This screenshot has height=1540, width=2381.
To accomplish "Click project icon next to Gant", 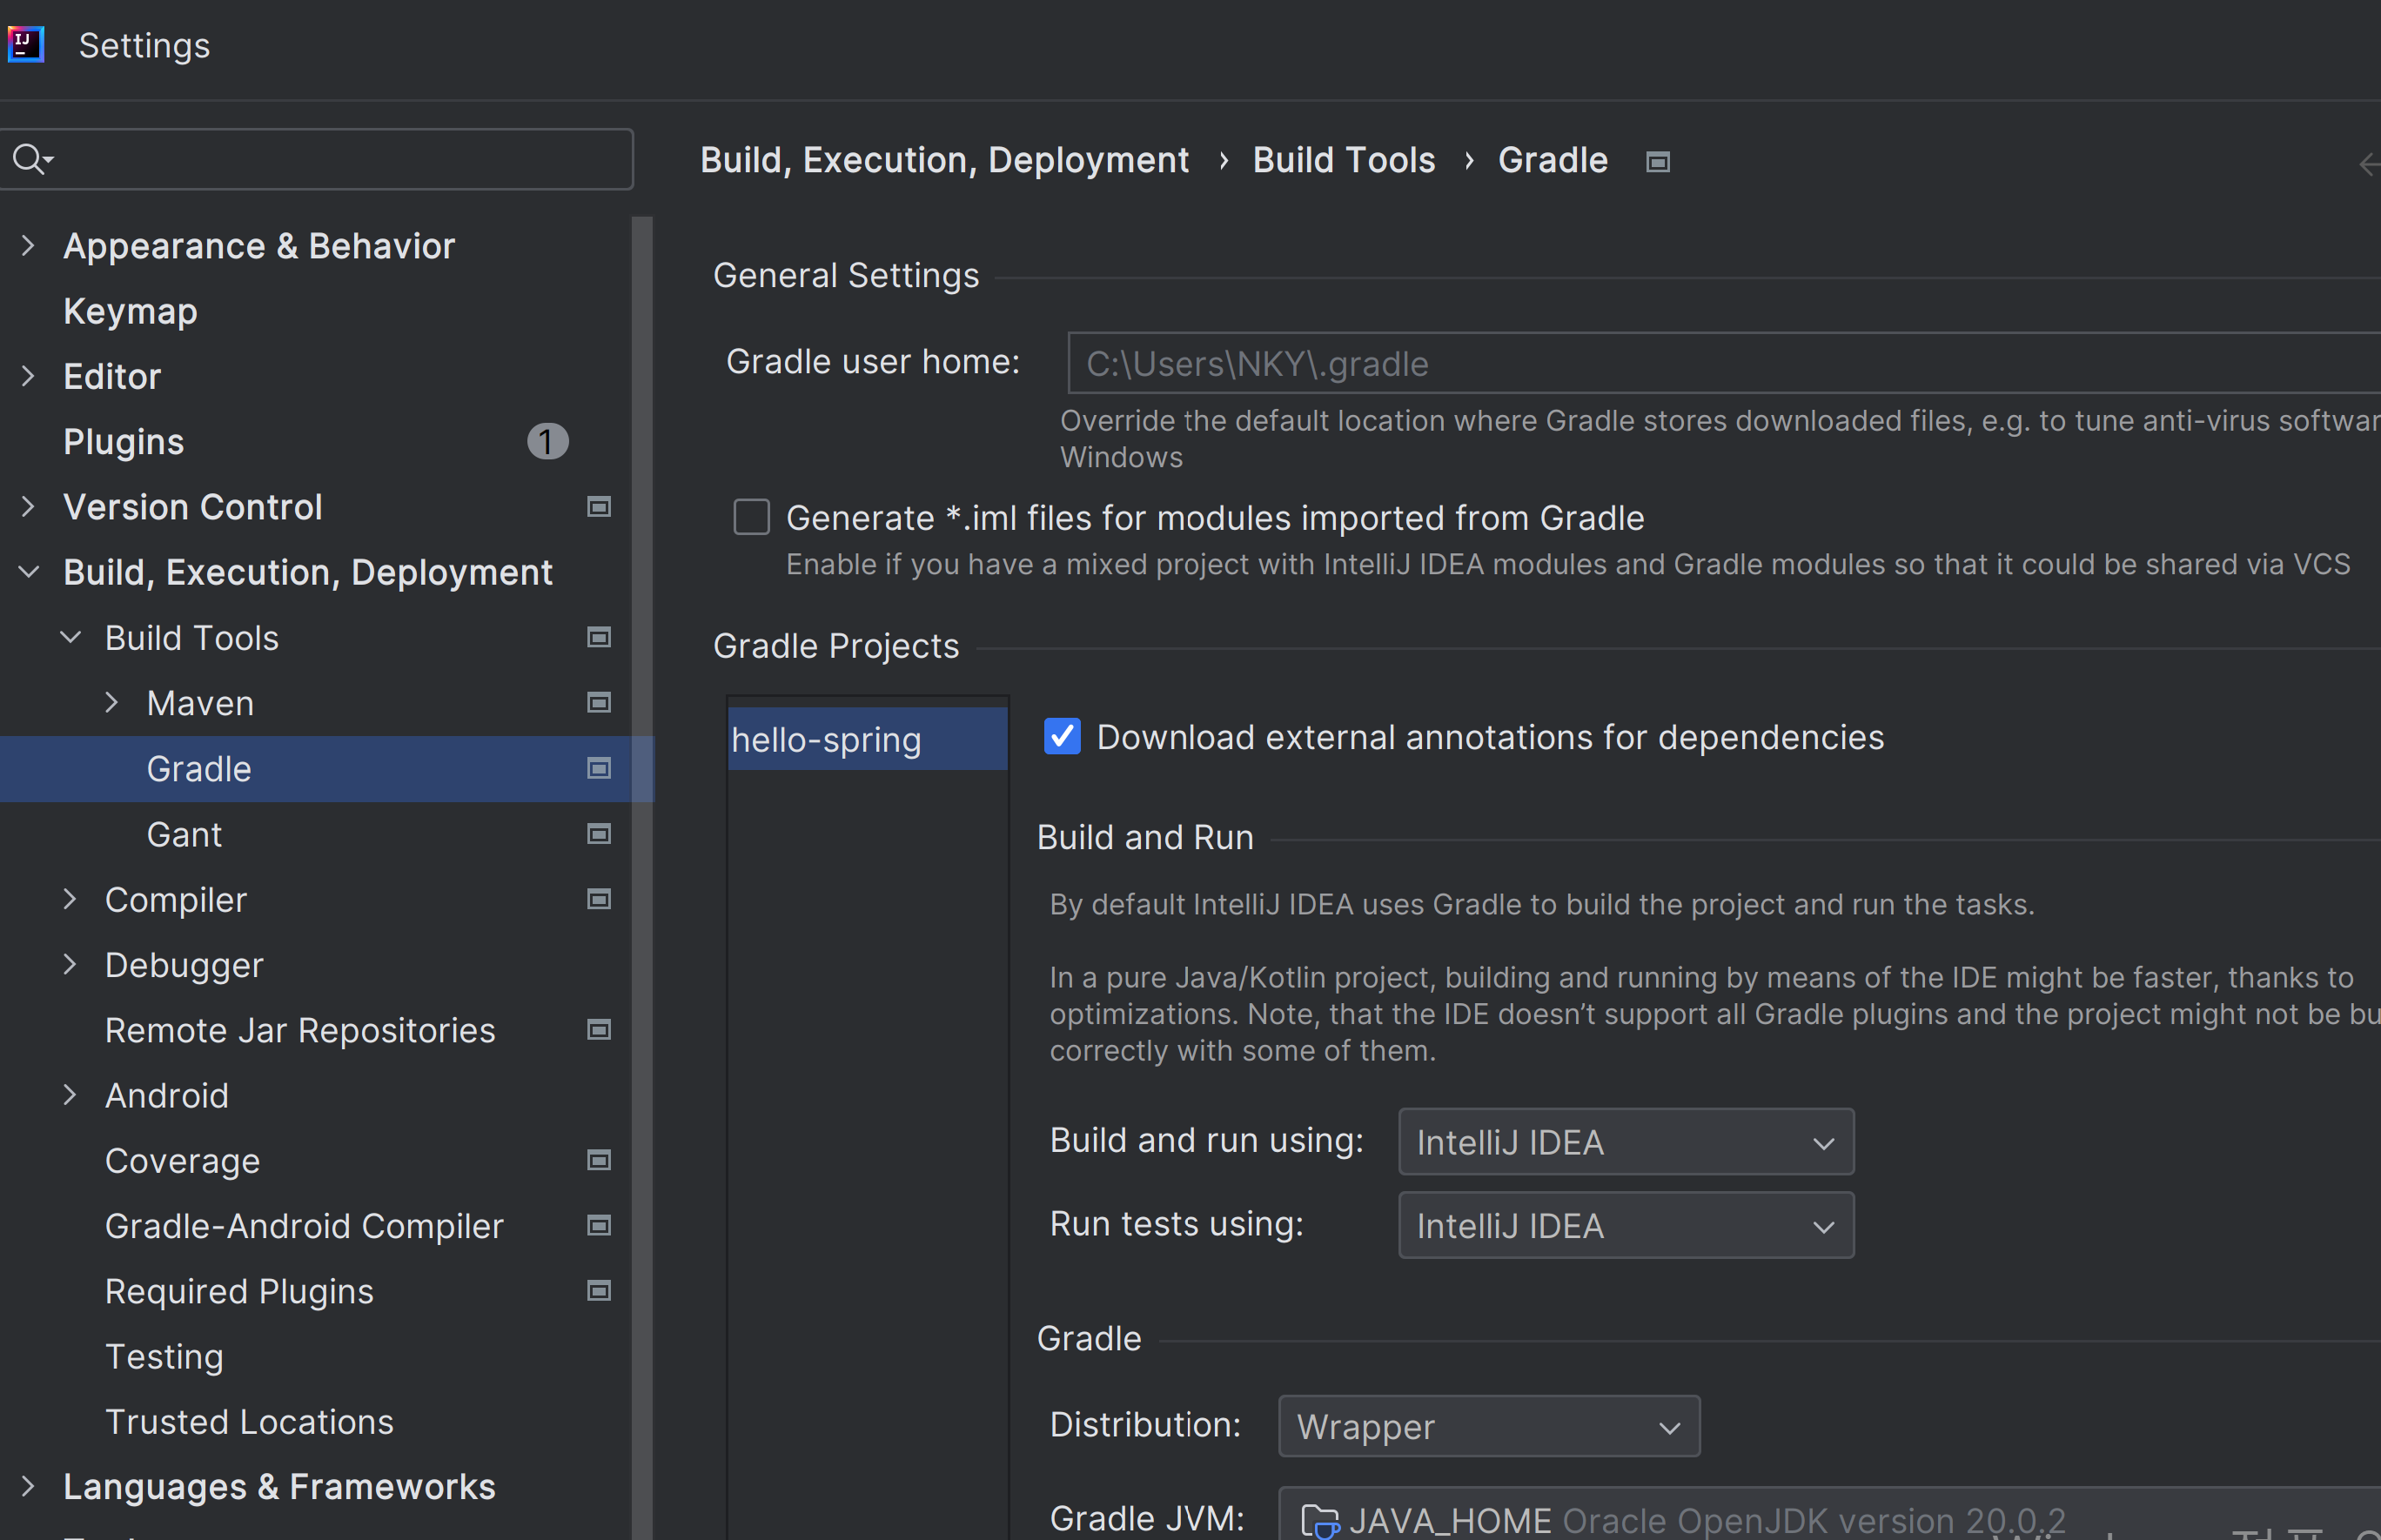I will pos(599,834).
